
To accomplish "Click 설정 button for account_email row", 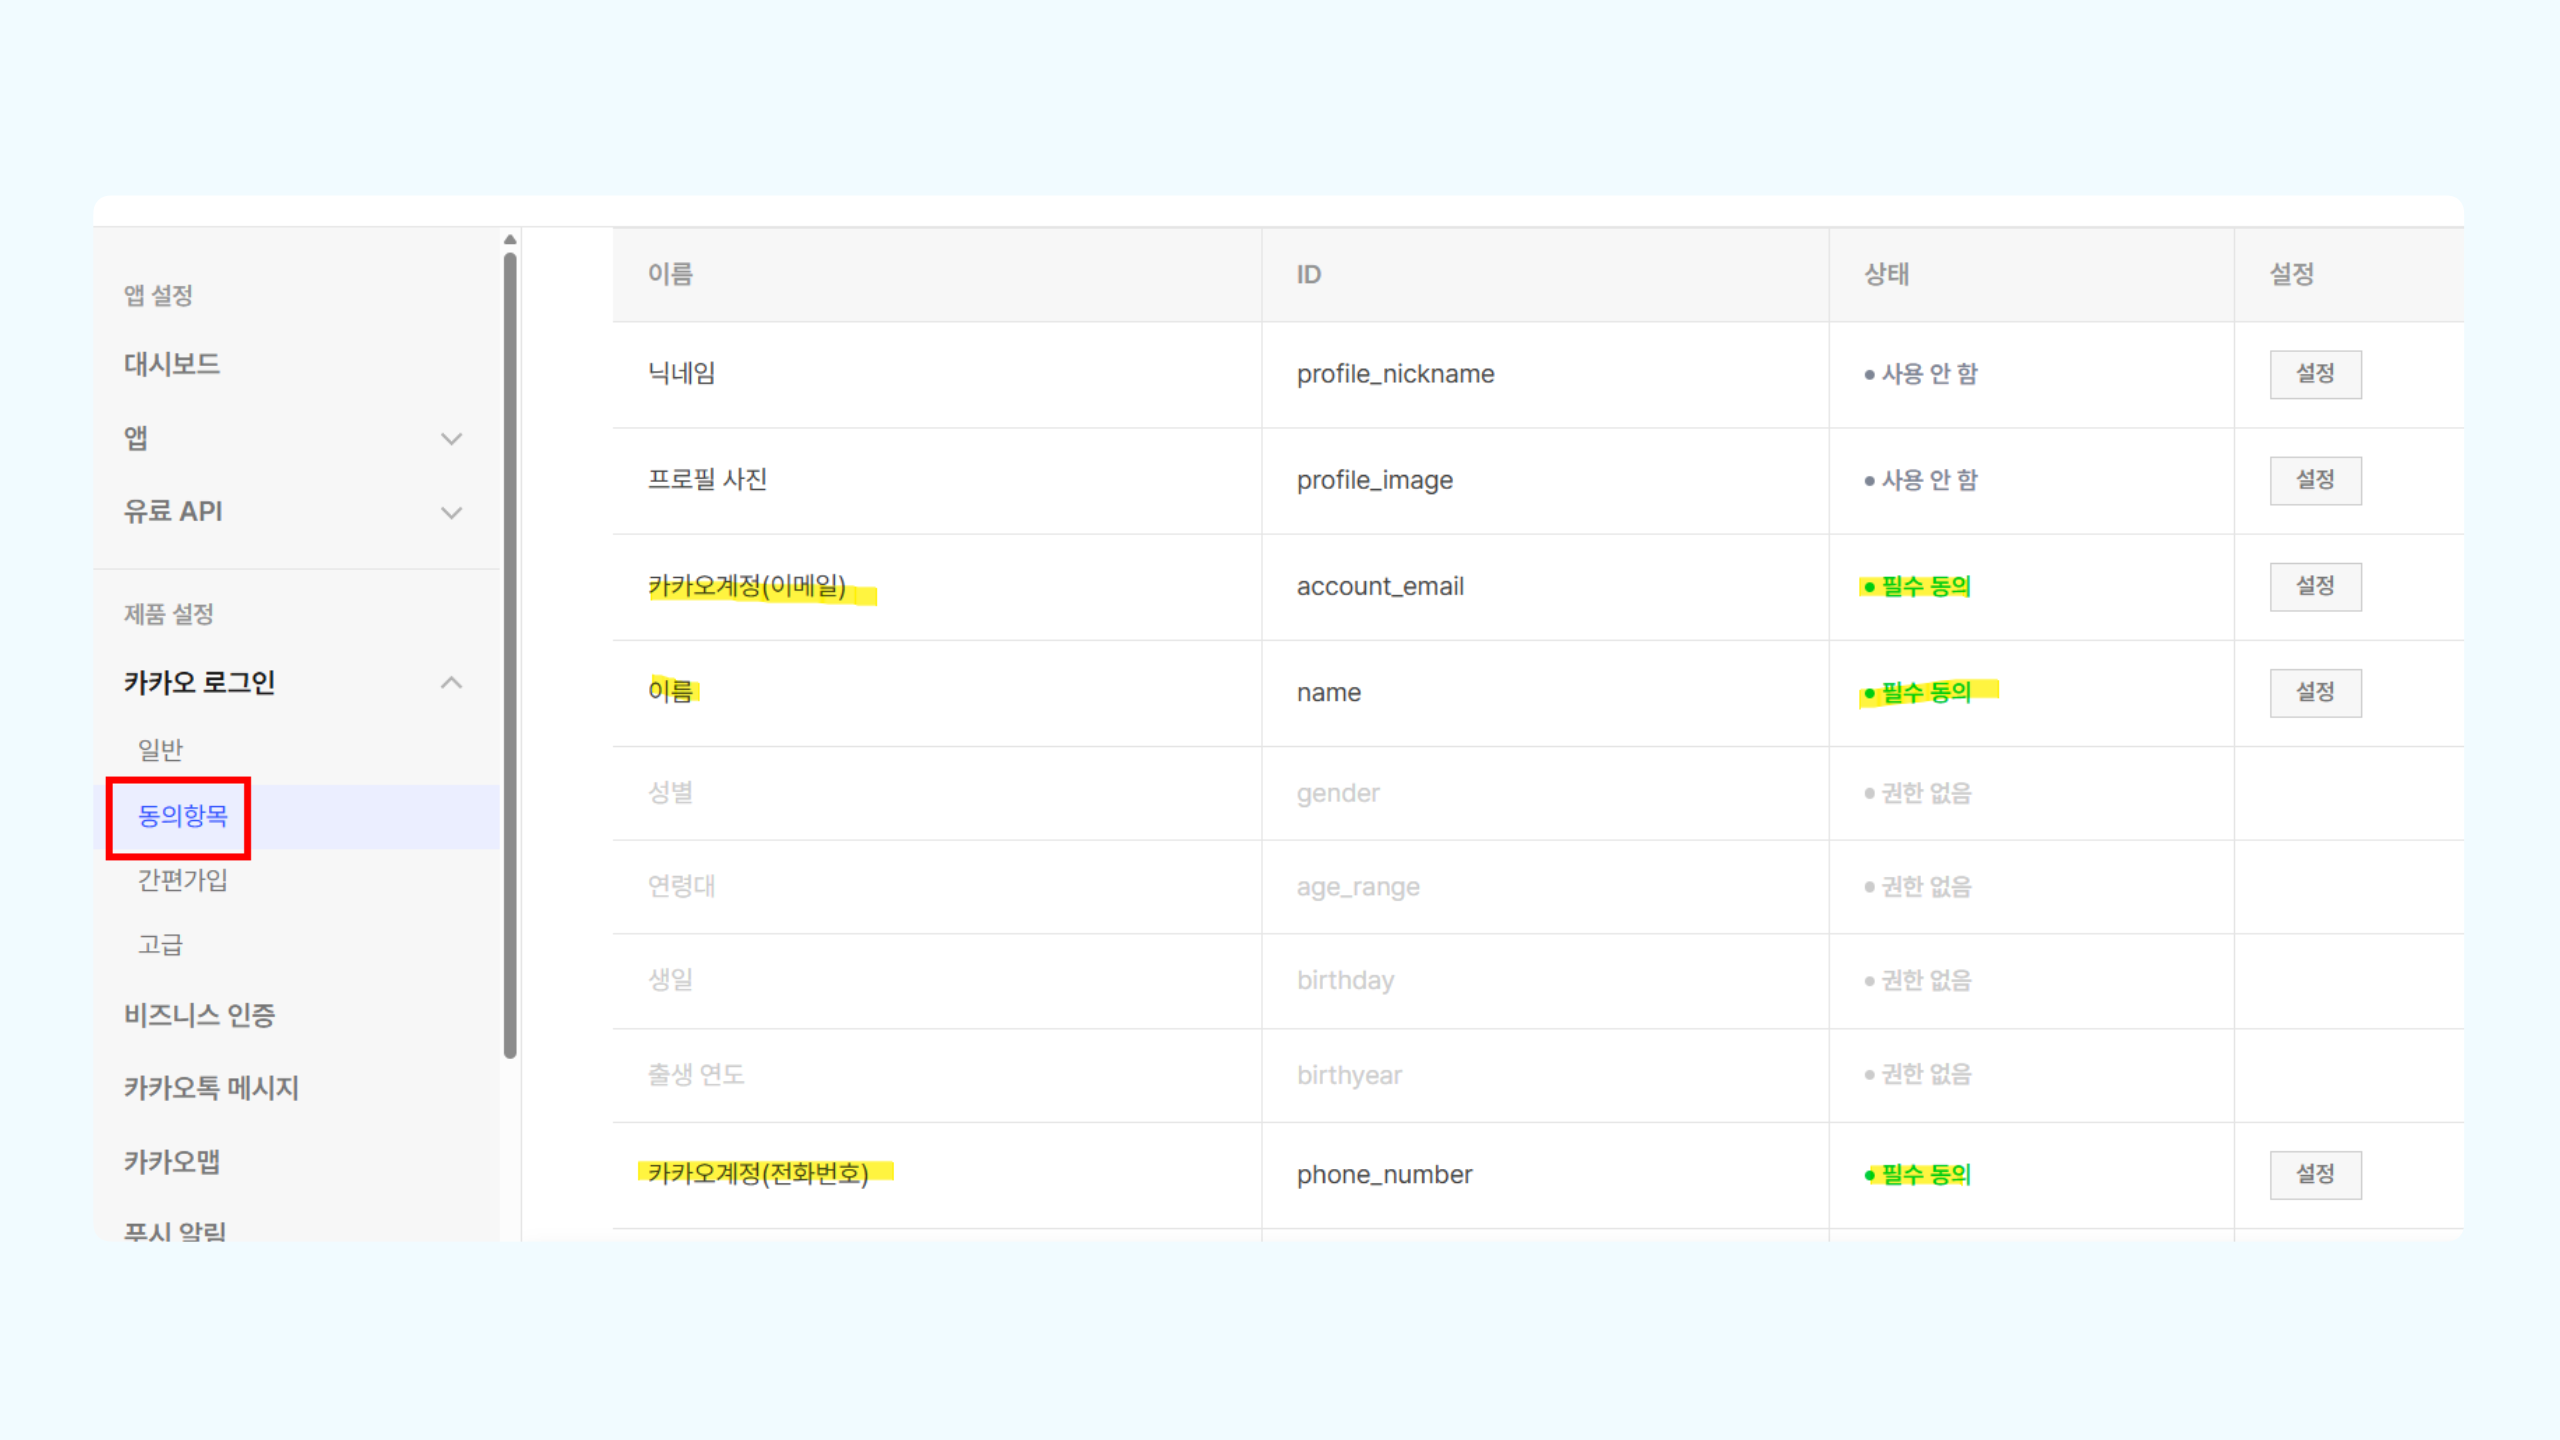I will [2315, 586].
